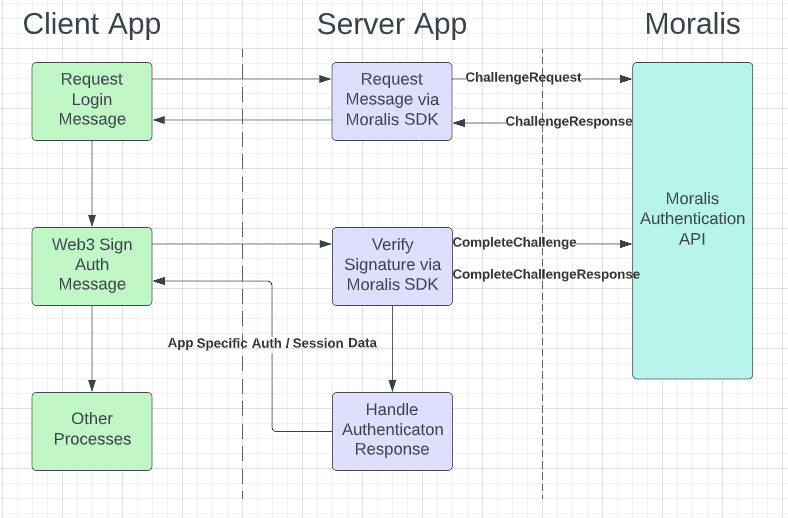The width and height of the screenshot is (788, 518).
Task: Click the Moralis column heading
Action: [693, 24]
